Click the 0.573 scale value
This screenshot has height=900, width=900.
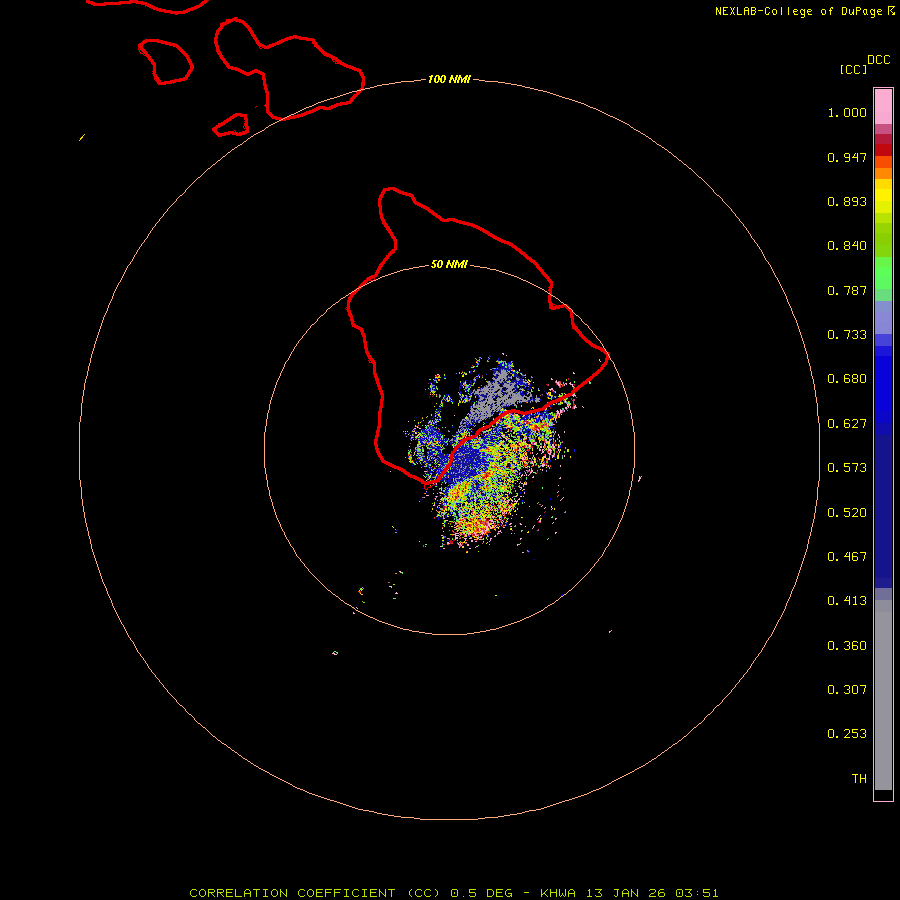847,468
